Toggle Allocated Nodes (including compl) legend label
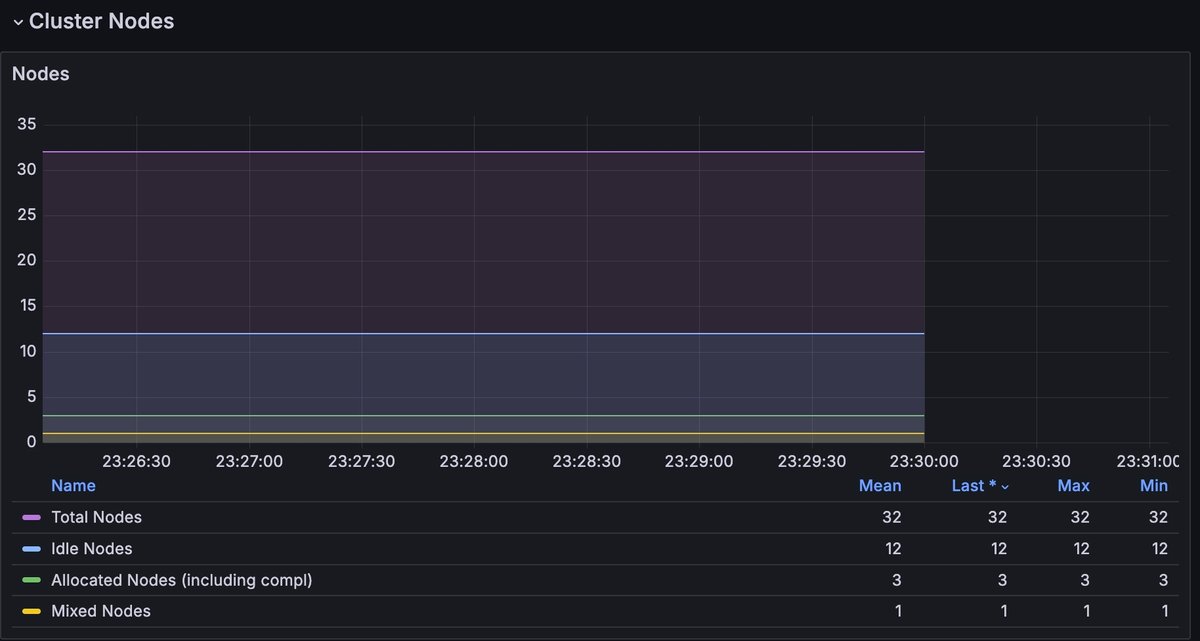 [x=181, y=580]
